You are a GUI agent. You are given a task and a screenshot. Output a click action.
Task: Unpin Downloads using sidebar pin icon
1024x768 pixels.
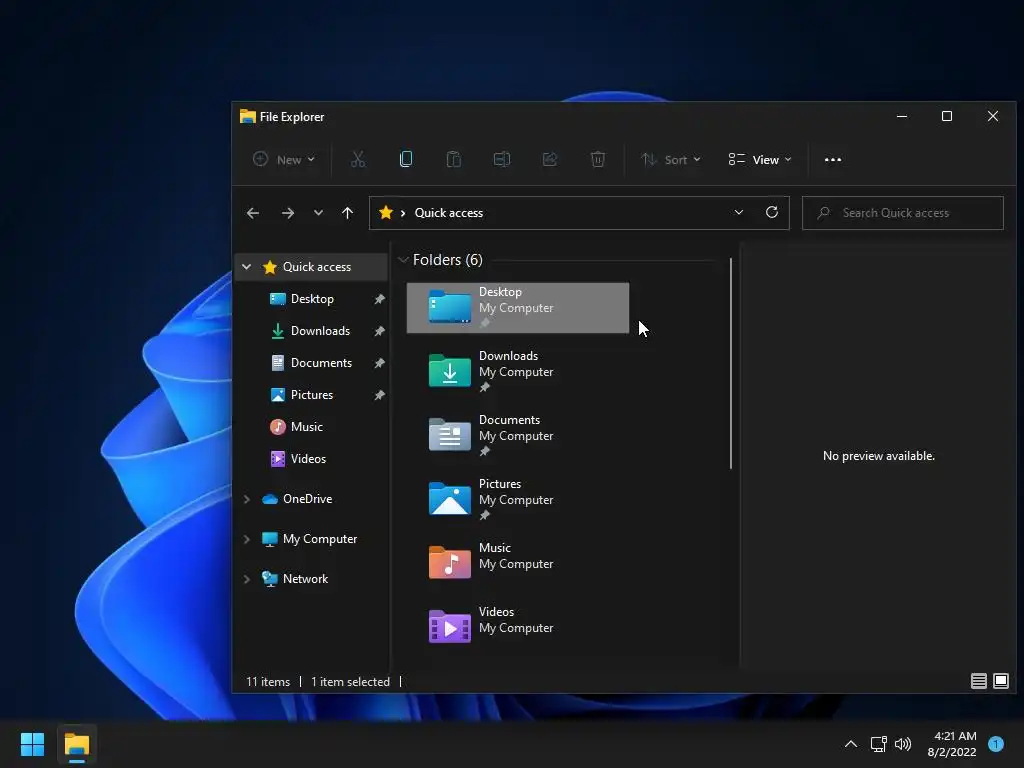(379, 331)
